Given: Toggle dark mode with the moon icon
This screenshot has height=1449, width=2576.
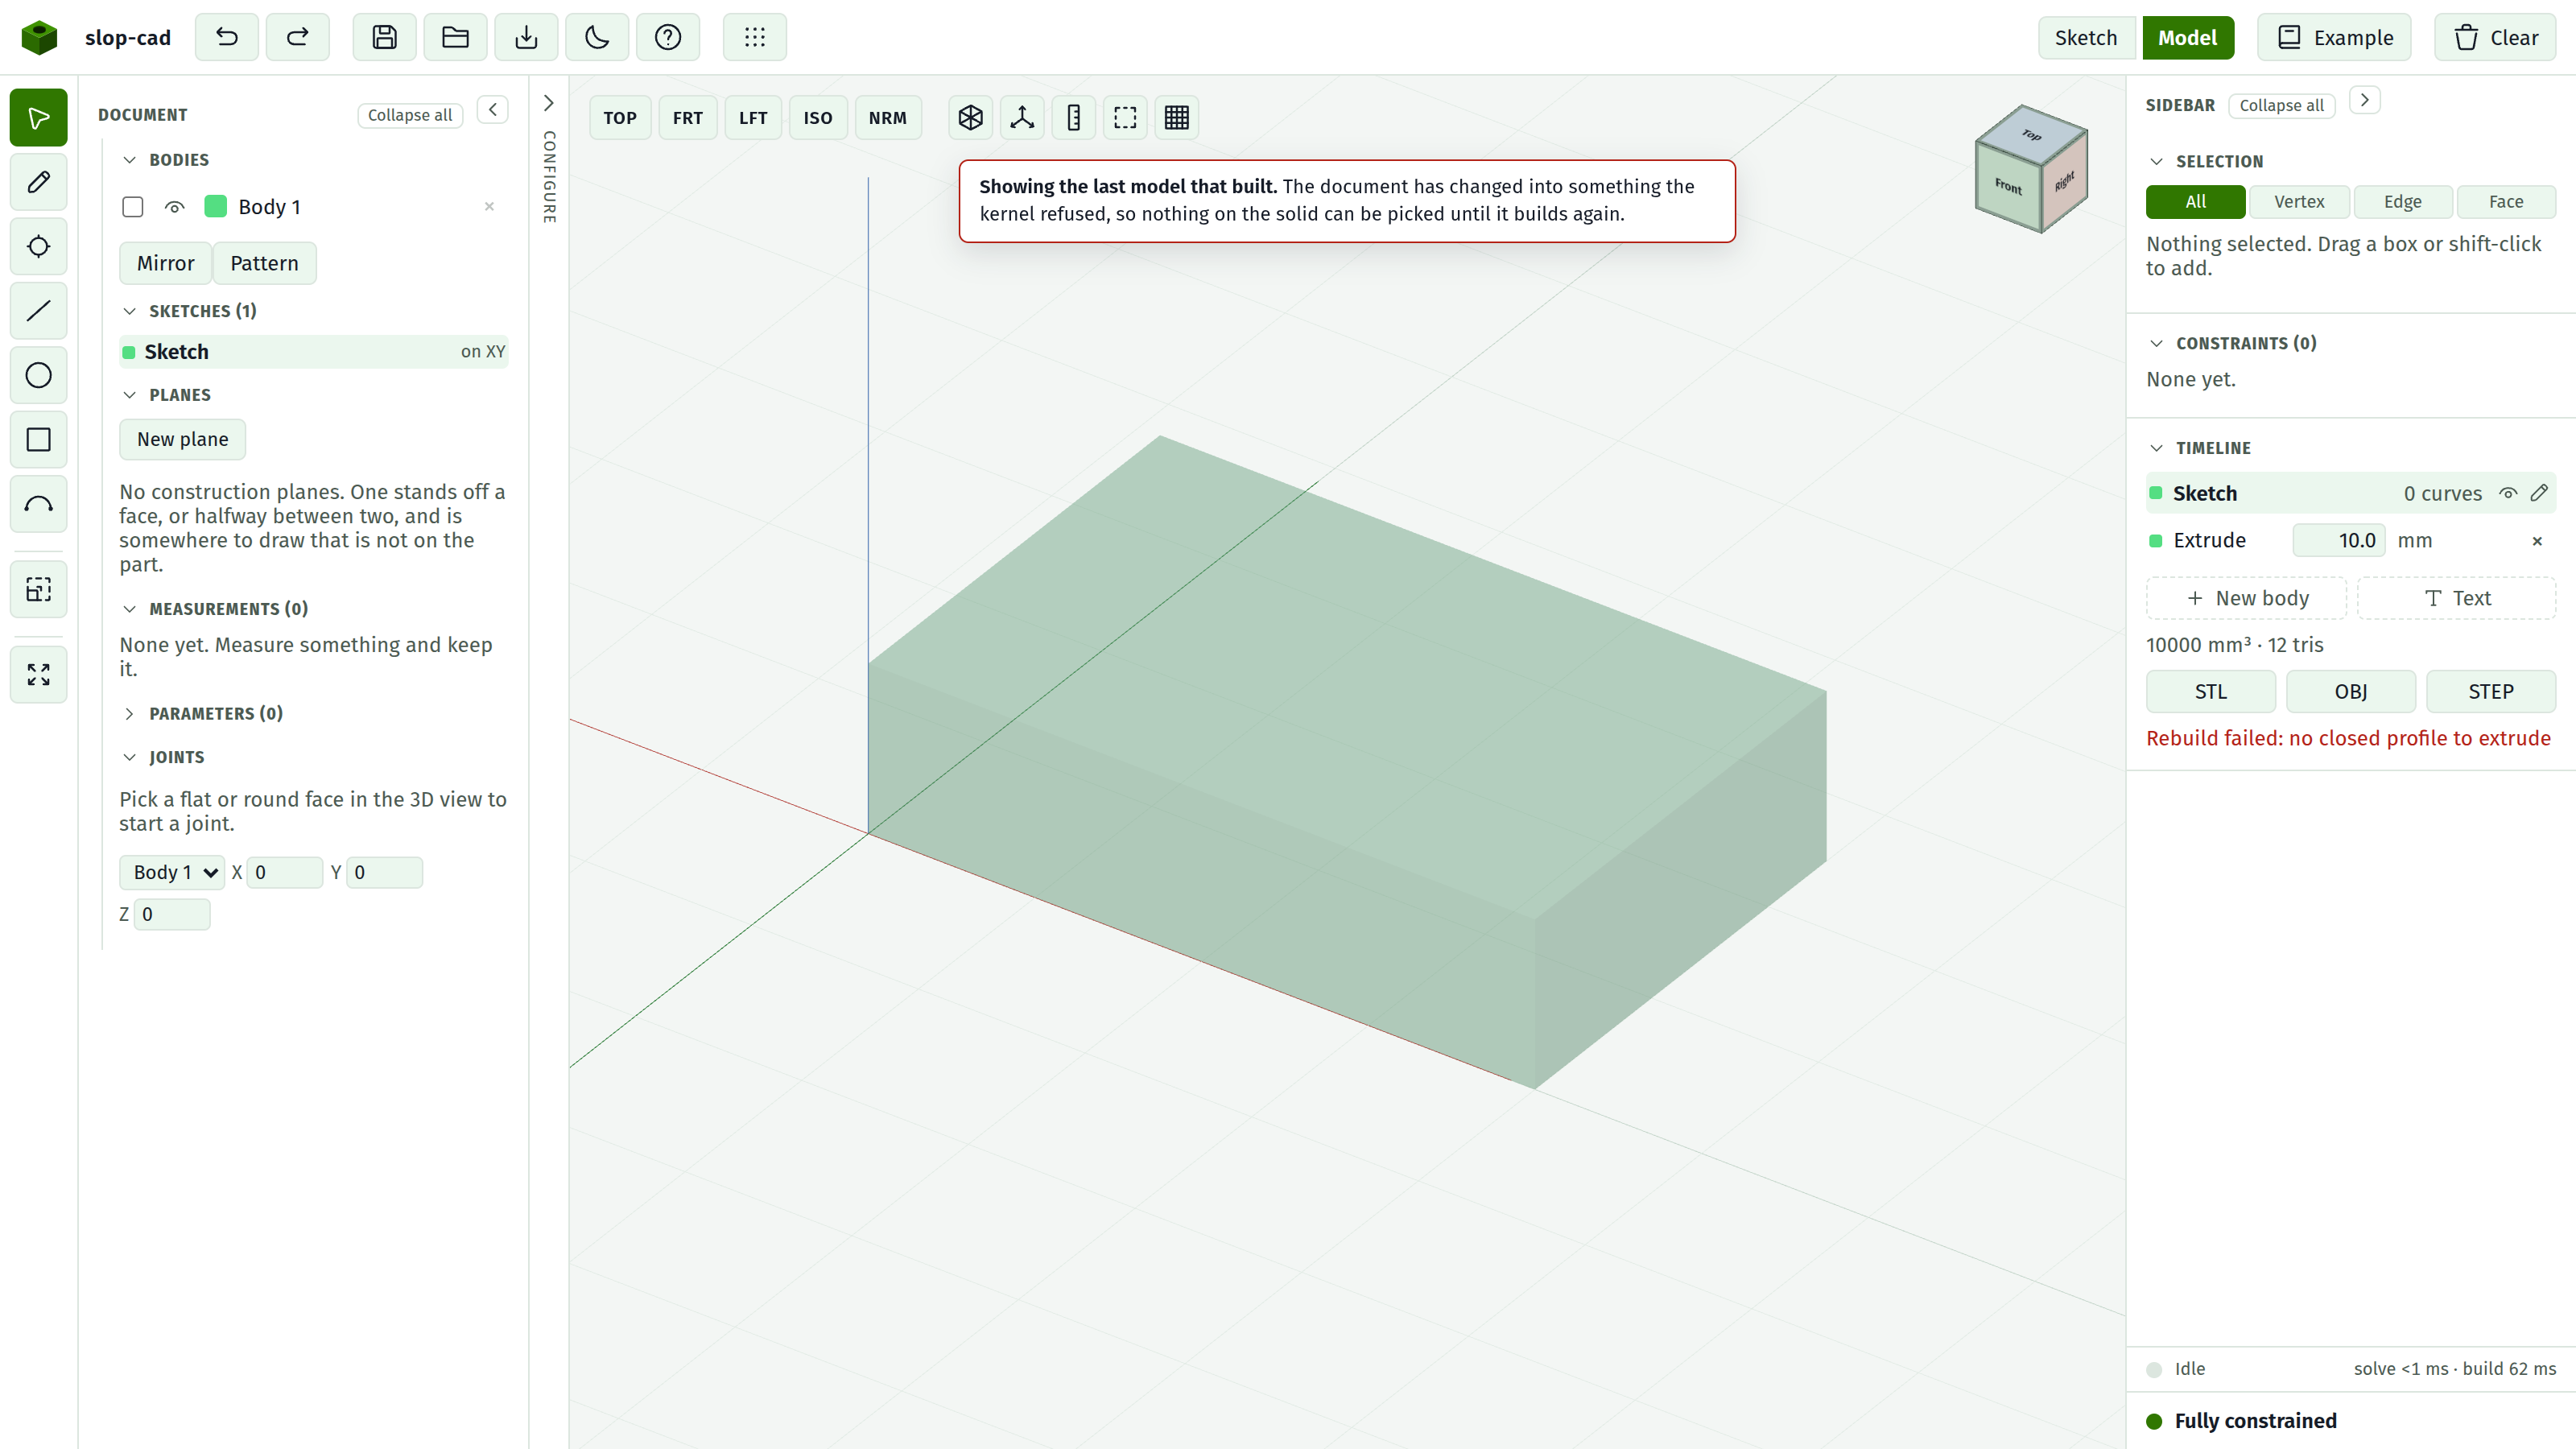Looking at the screenshot, I should (597, 37).
